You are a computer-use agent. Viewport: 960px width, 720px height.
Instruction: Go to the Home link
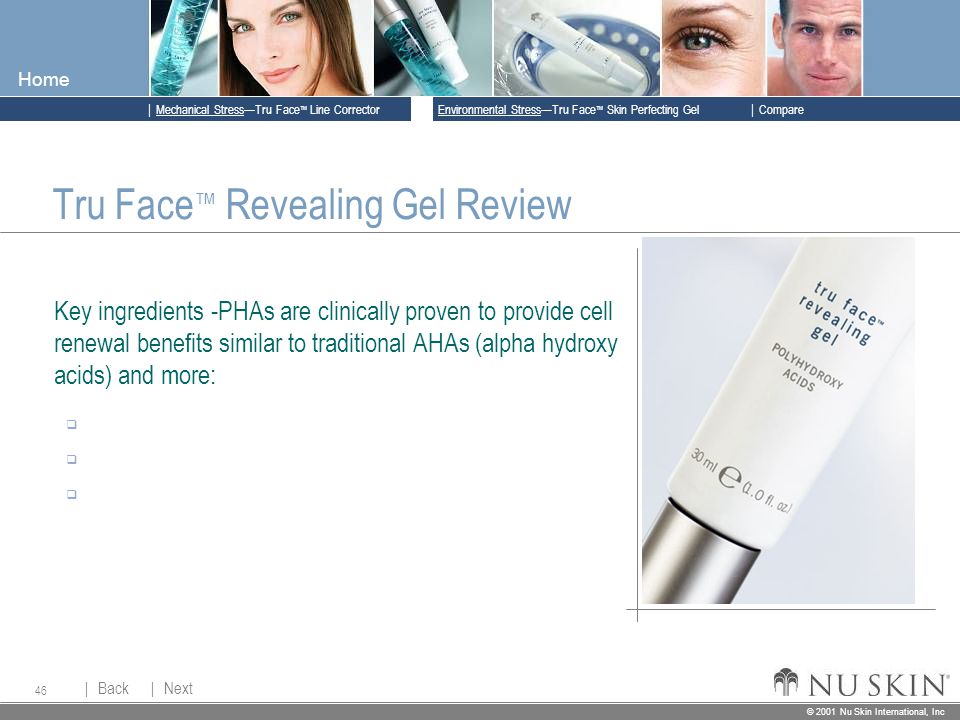[x=43, y=79]
